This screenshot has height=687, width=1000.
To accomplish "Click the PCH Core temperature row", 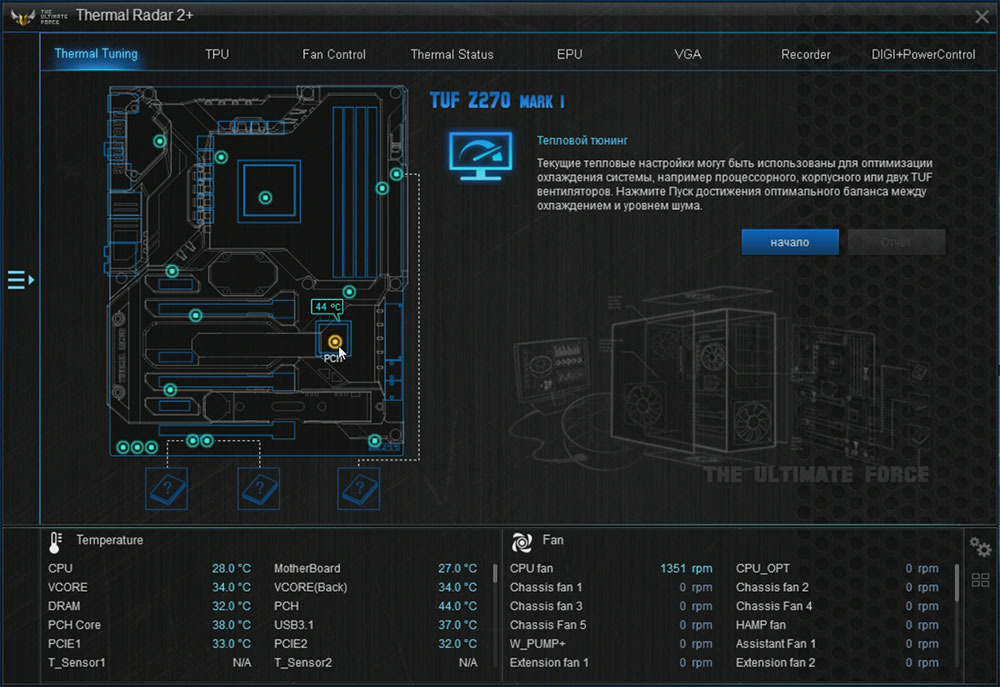I will tap(149, 625).
